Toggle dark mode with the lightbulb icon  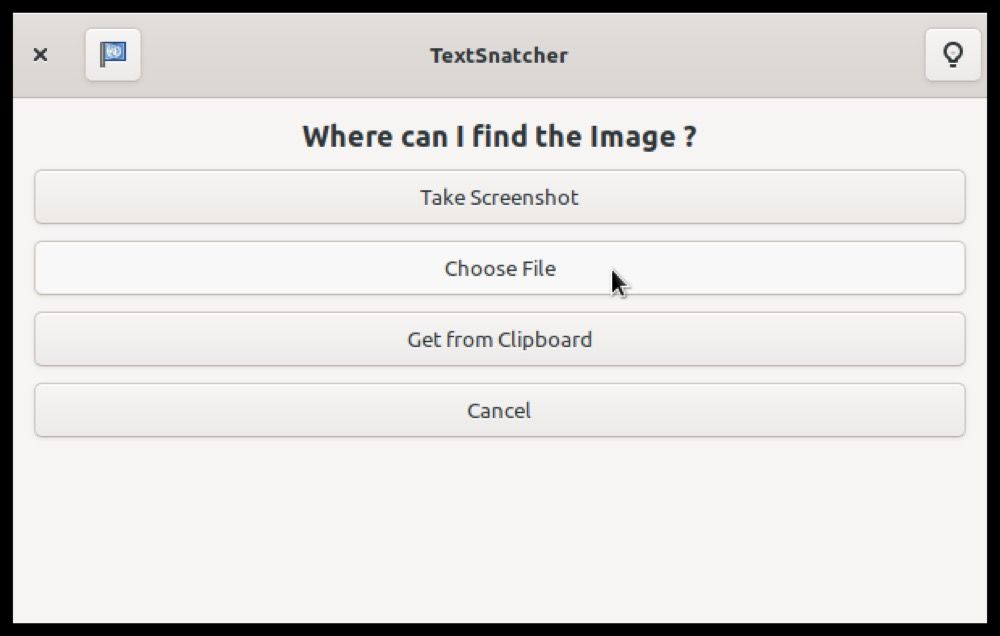pos(952,55)
